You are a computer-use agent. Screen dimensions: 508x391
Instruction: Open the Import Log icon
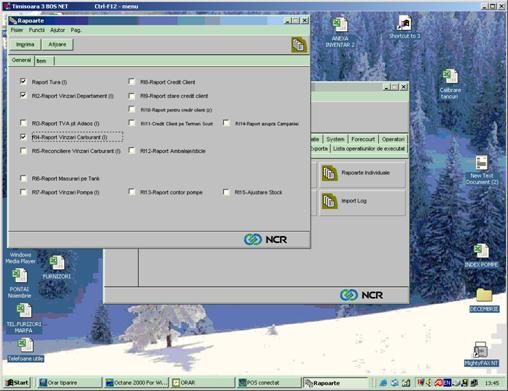[329, 201]
